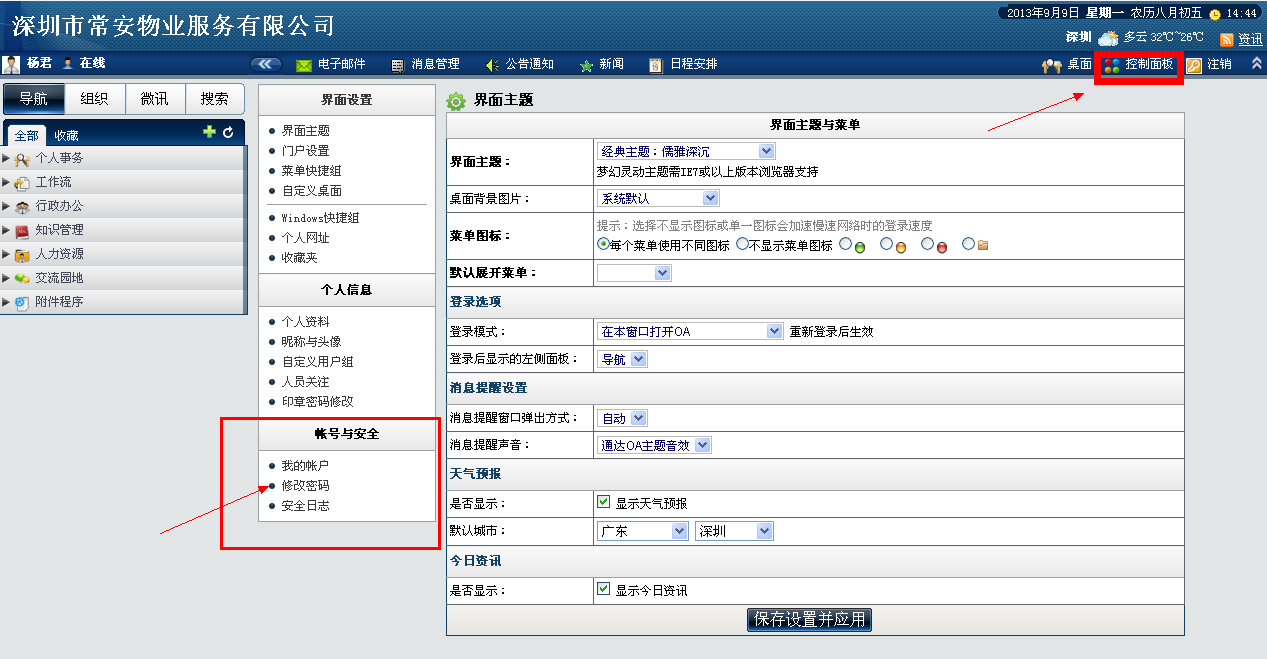Open the 修改密码 link

305,485
